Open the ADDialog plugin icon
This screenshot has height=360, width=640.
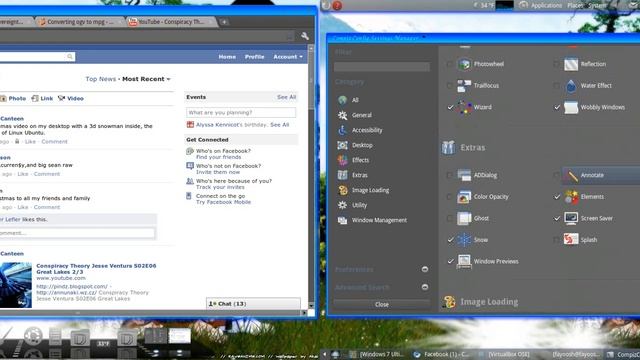click(x=464, y=175)
